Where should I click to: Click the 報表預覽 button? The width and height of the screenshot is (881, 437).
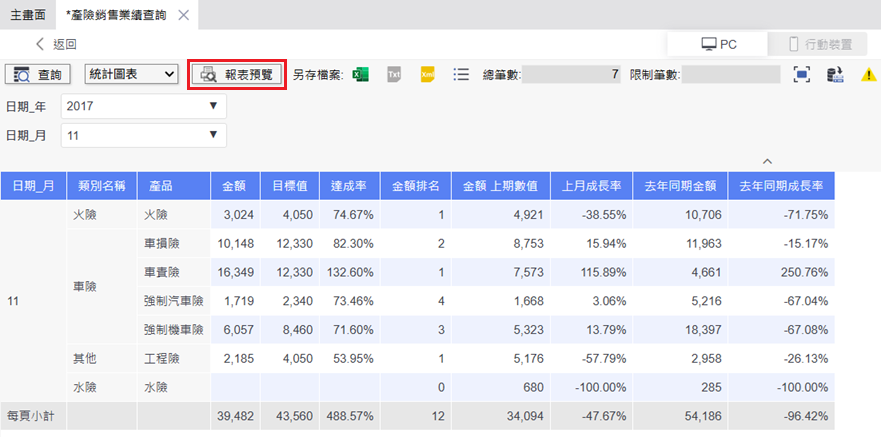pyautogui.click(x=238, y=74)
